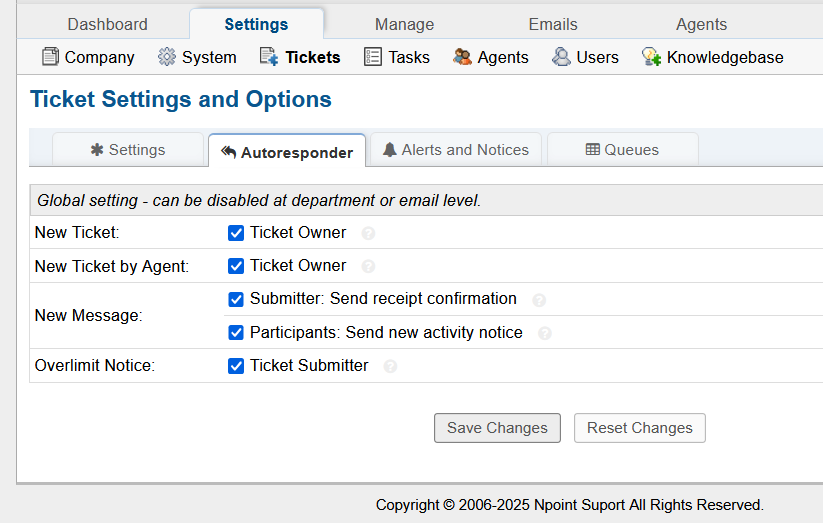
Task: Switch to Alerts and Notices tab
Action: click(x=456, y=150)
